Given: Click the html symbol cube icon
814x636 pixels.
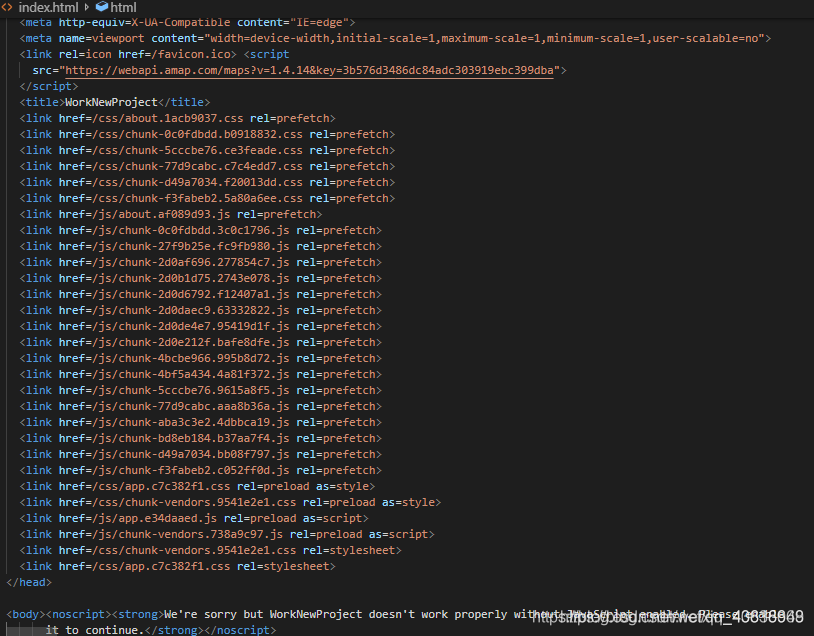Looking at the screenshot, I should click(x=101, y=7).
